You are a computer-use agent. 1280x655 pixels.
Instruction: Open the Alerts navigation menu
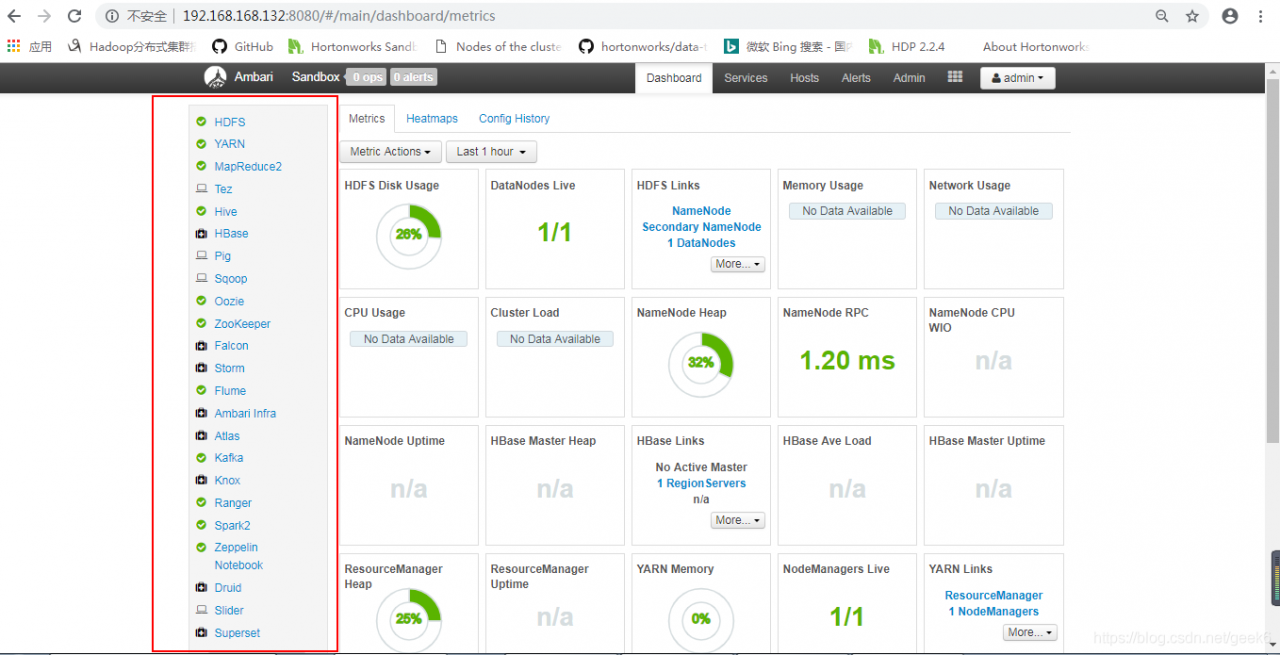pyautogui.click(x=856, y=78)
